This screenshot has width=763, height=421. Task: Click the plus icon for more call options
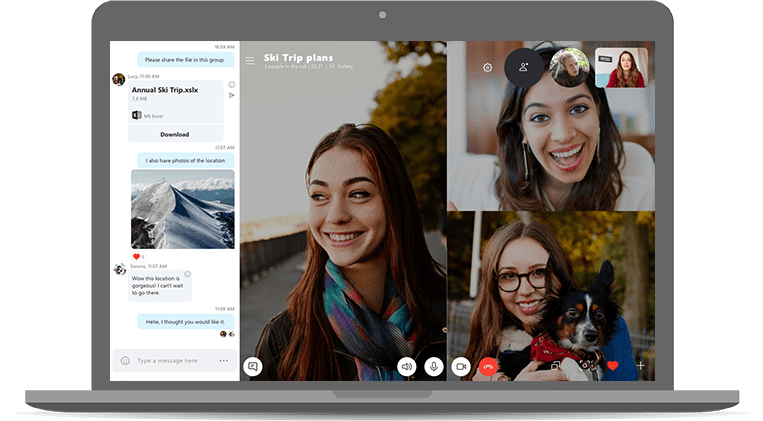(x=640, y=366)
